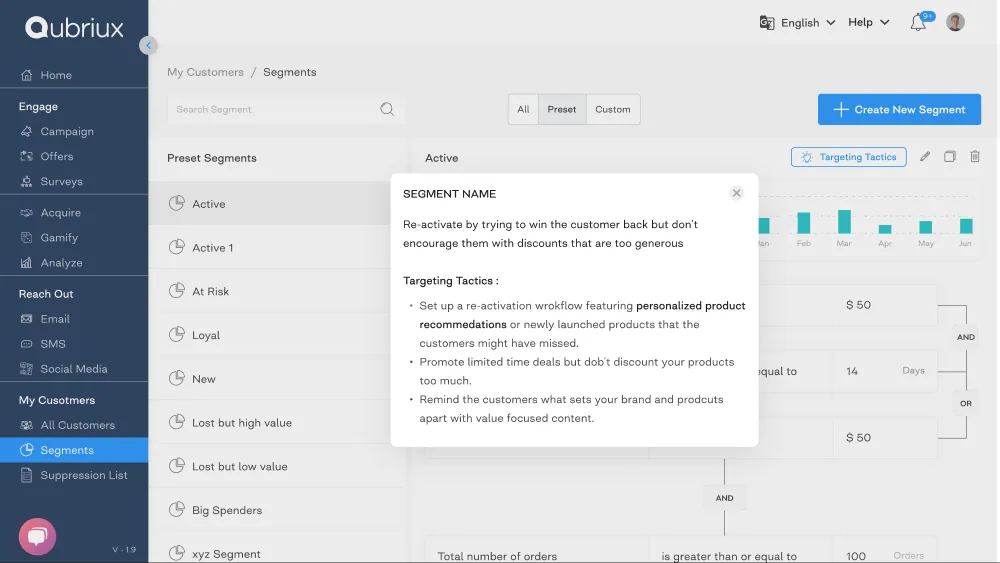
Task: Expand the Help dropdown menu
Action: click(x=869, y=22)
